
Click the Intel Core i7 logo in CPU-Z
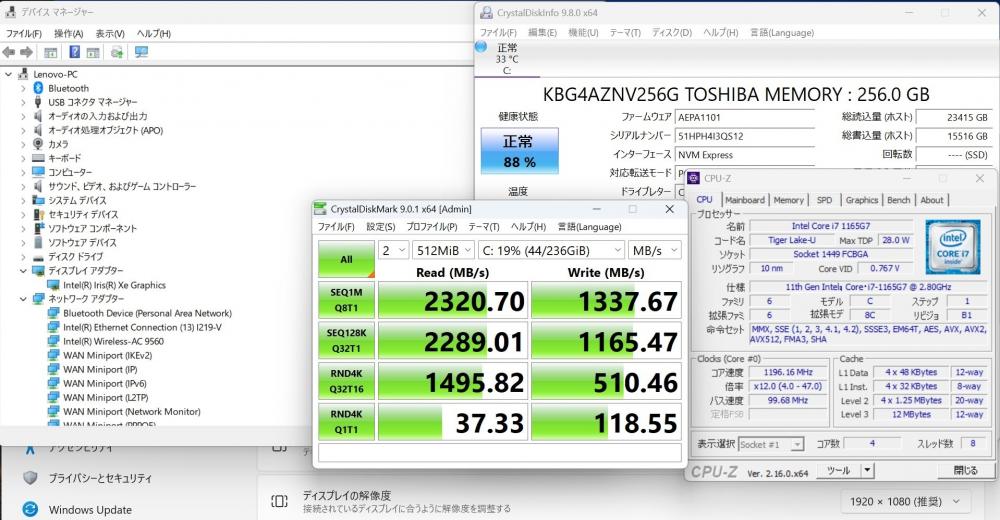(952, 248)
